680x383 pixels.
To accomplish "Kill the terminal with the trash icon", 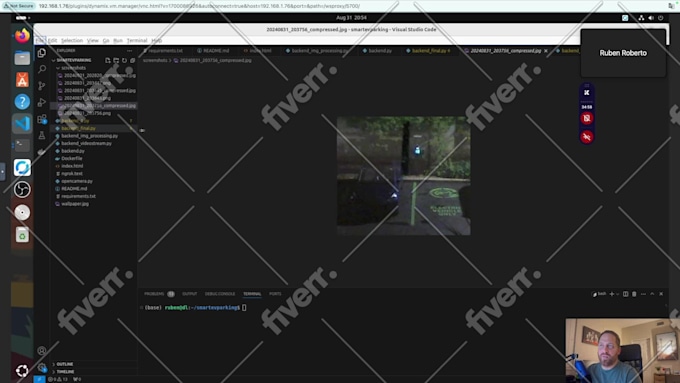I will [634, 294].
